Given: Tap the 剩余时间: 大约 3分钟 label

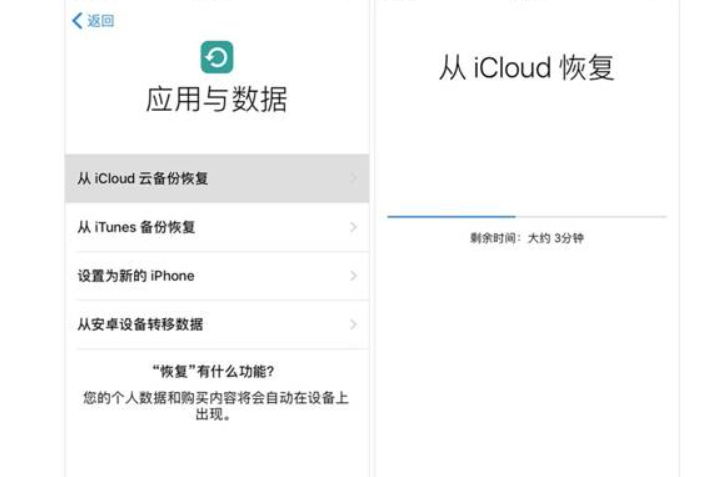Looking at the screenshot, I should point(527,238).
